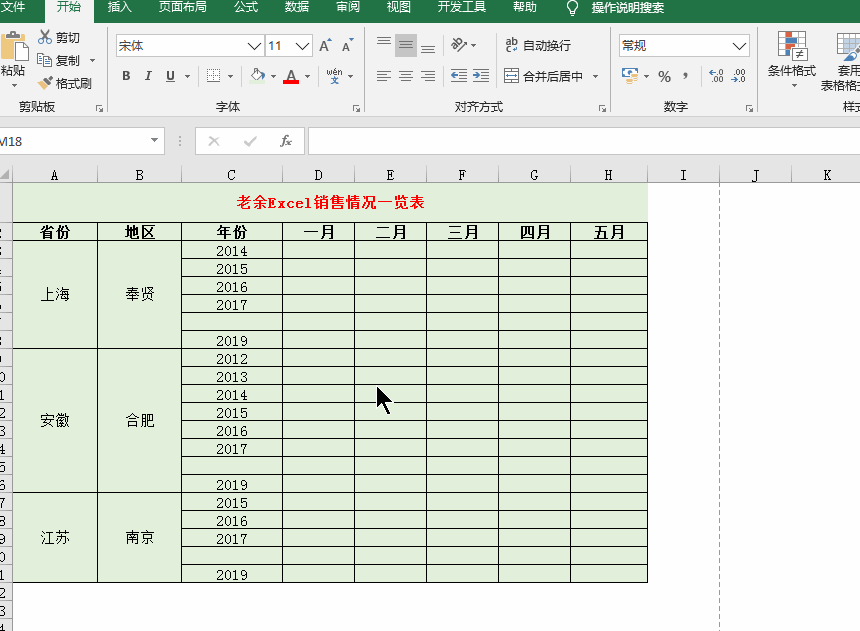Decrease font size with small A icon
The width and height of the screenshot is (860, 631).
(348, 46)
